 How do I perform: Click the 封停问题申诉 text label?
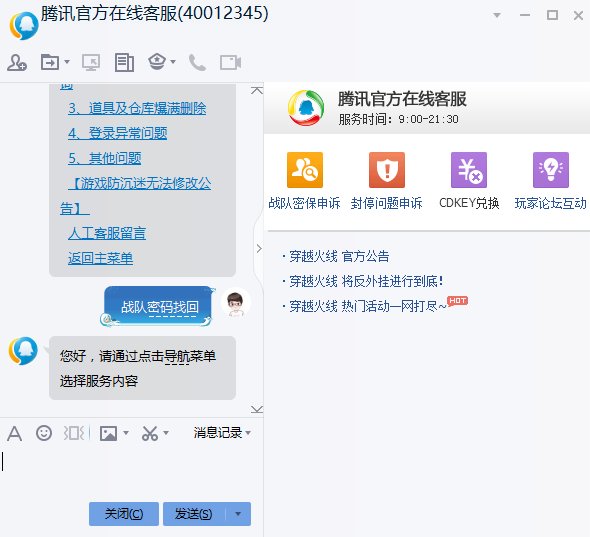point(386,203)
